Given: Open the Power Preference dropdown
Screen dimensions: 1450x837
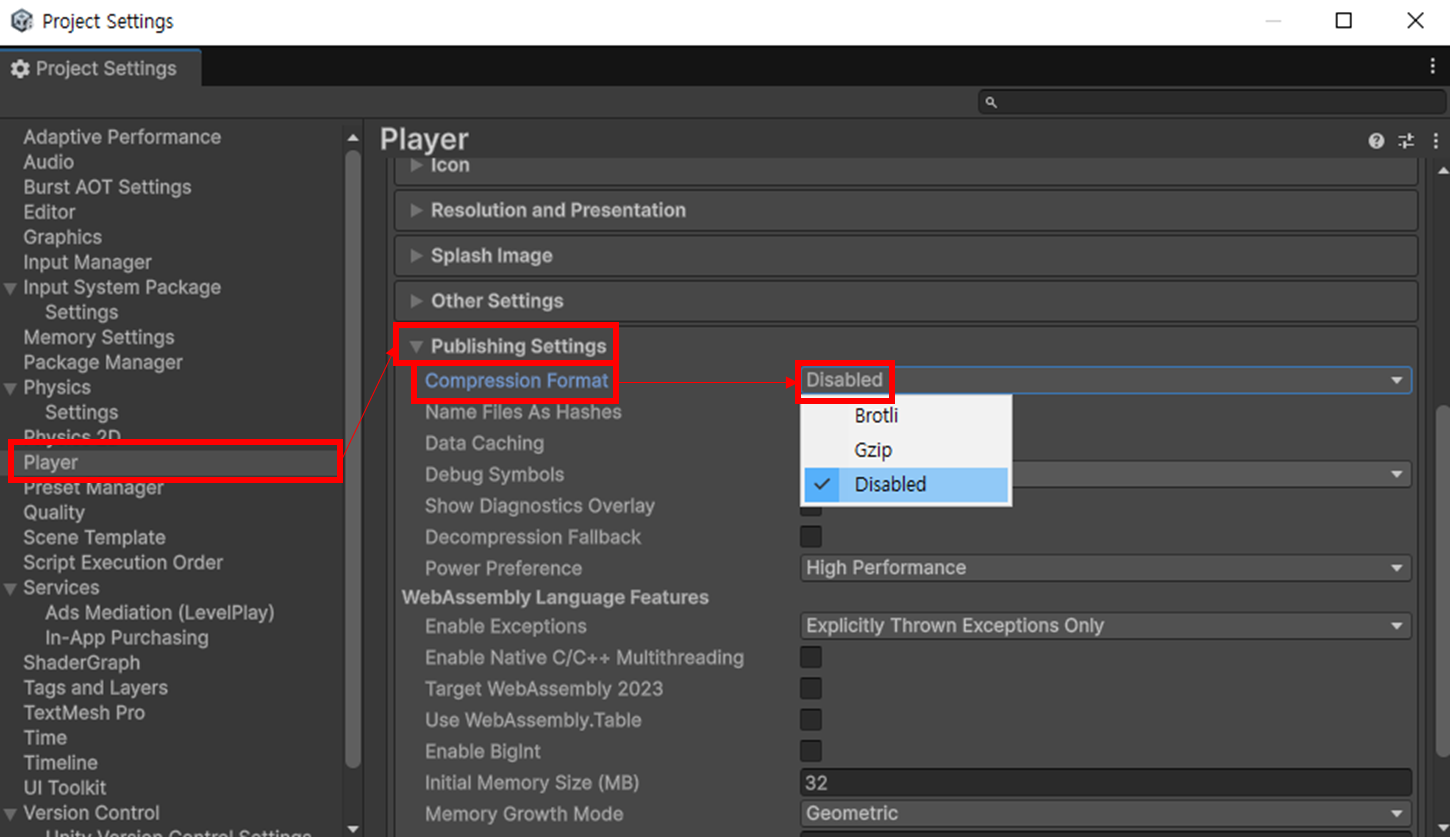Looking at the screenshot, I should pos(1106,568).
